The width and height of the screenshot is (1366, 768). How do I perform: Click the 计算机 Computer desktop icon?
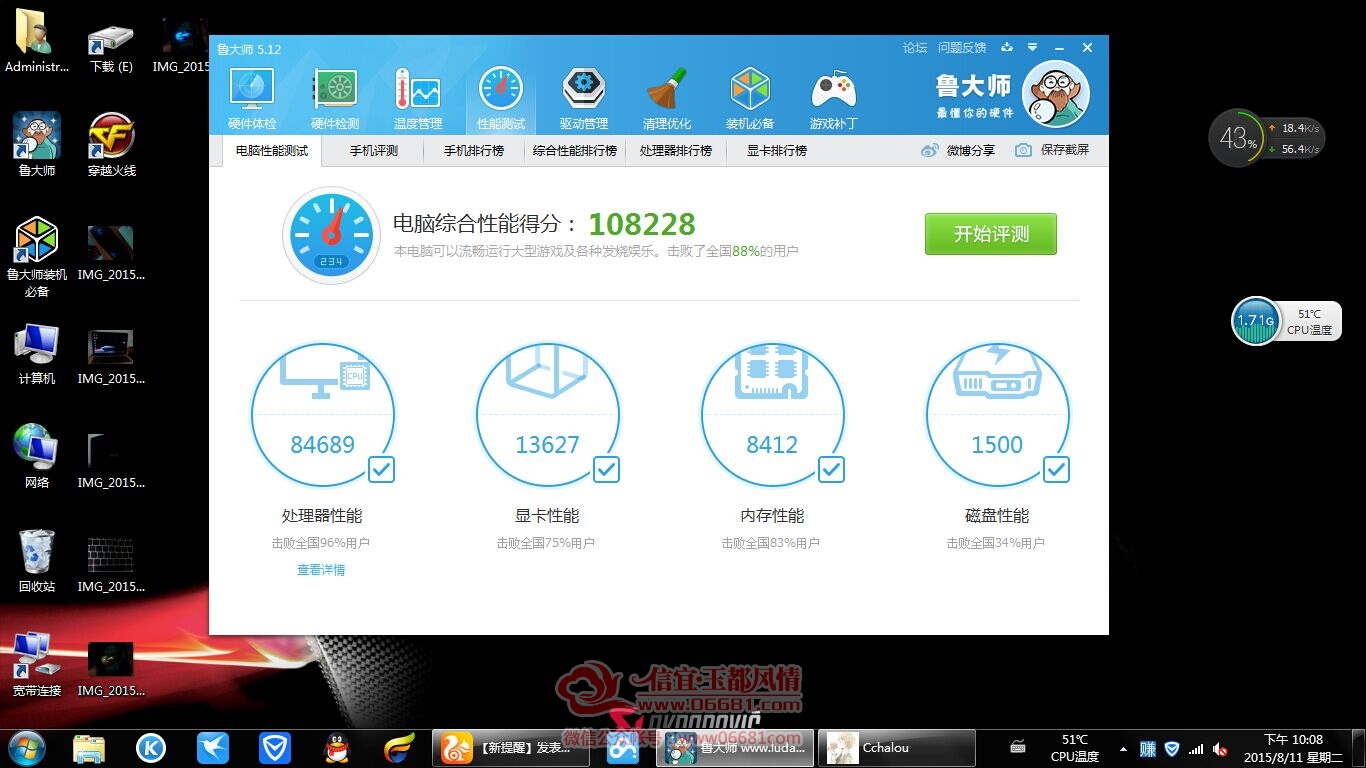(37, 353)
